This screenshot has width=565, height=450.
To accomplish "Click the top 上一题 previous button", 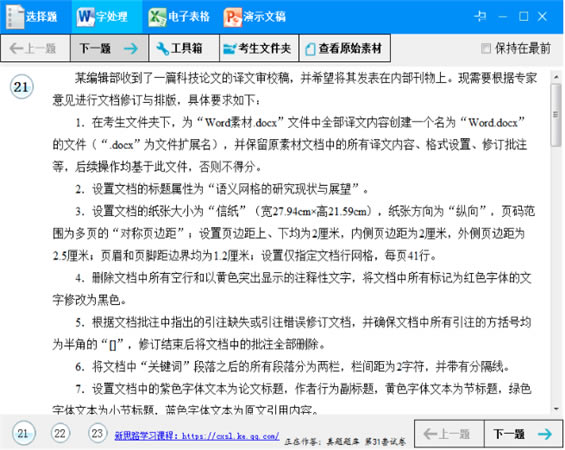I will (35, 48).
